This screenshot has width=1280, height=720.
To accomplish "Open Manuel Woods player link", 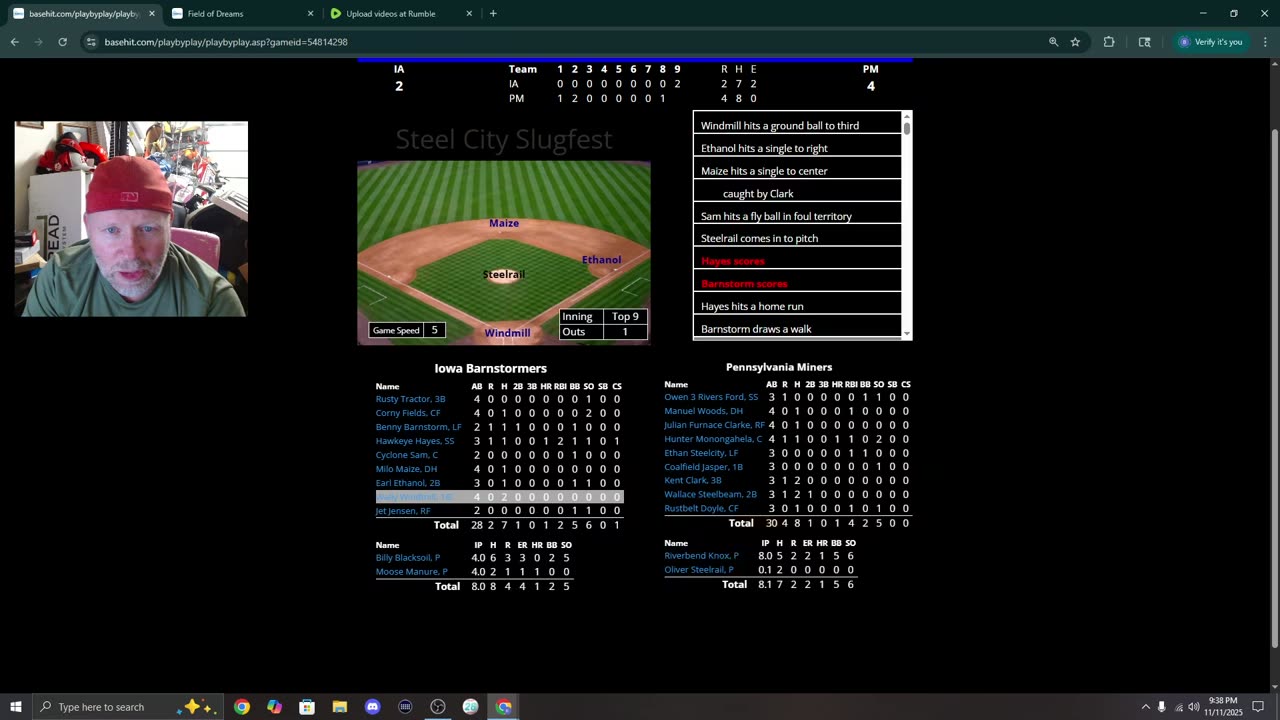I will 704,411.
